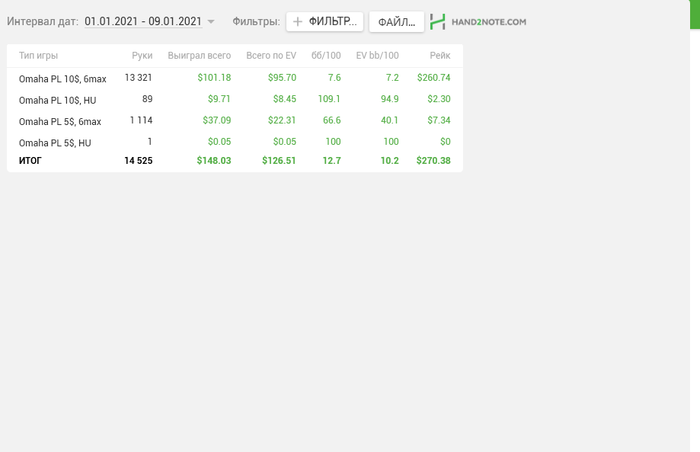Click the ИТОГ total row label
Image resolution: width=700 pixels, height=452 pixels.
tap(30, 161)
